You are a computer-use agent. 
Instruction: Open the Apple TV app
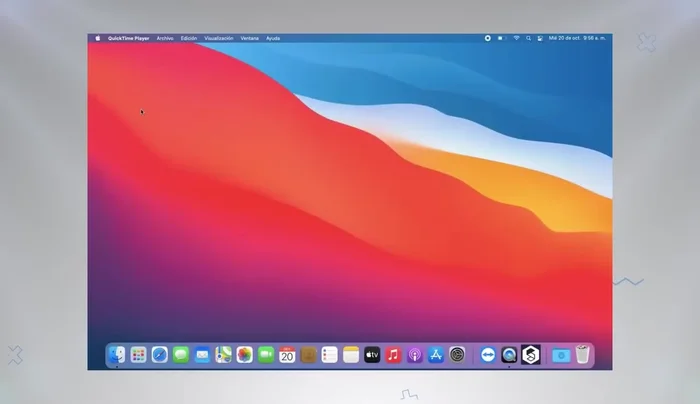coord(372,355)
